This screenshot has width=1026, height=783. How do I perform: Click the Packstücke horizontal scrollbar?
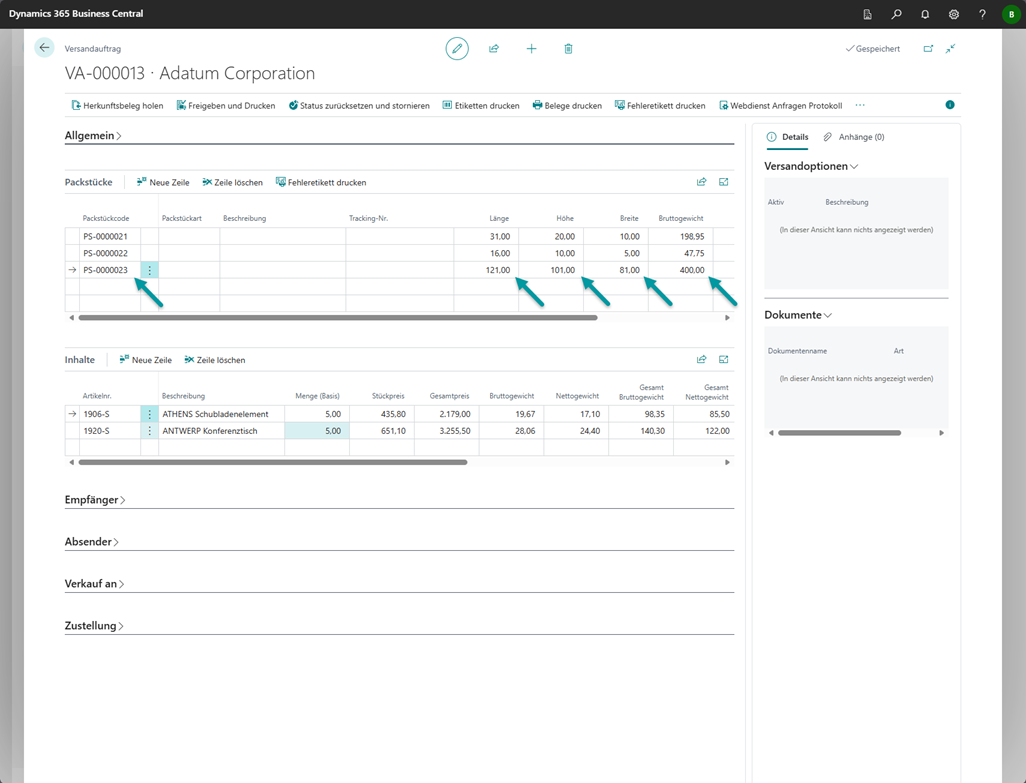click(x=337, y=318)
